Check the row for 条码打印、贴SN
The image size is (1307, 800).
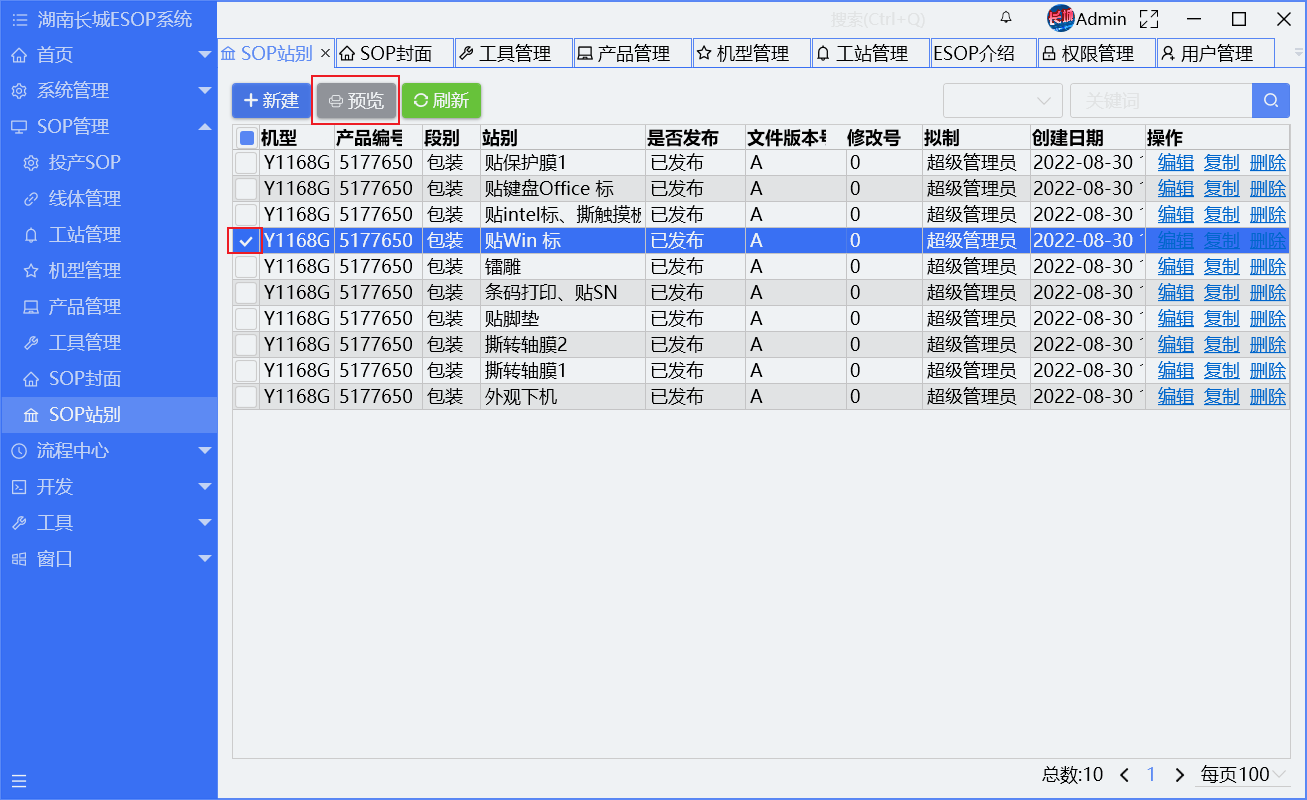pos(246,293)
